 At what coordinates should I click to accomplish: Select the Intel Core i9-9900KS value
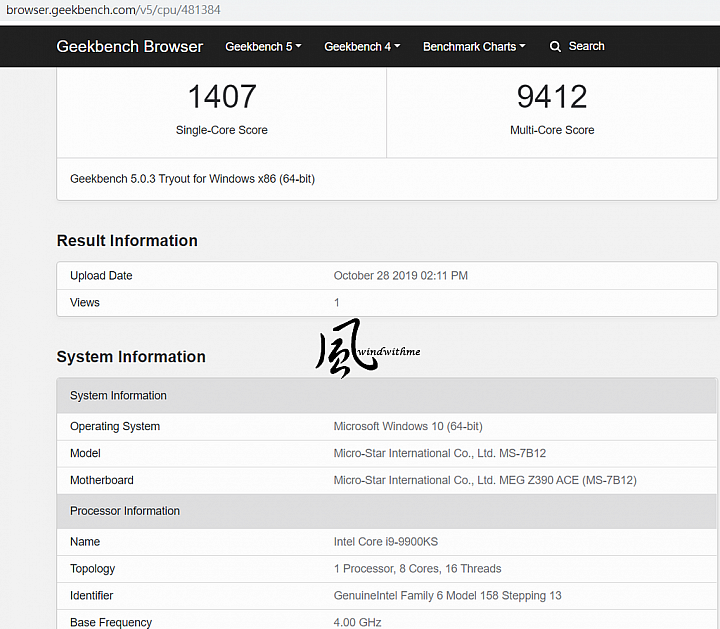tap(386, 542)
